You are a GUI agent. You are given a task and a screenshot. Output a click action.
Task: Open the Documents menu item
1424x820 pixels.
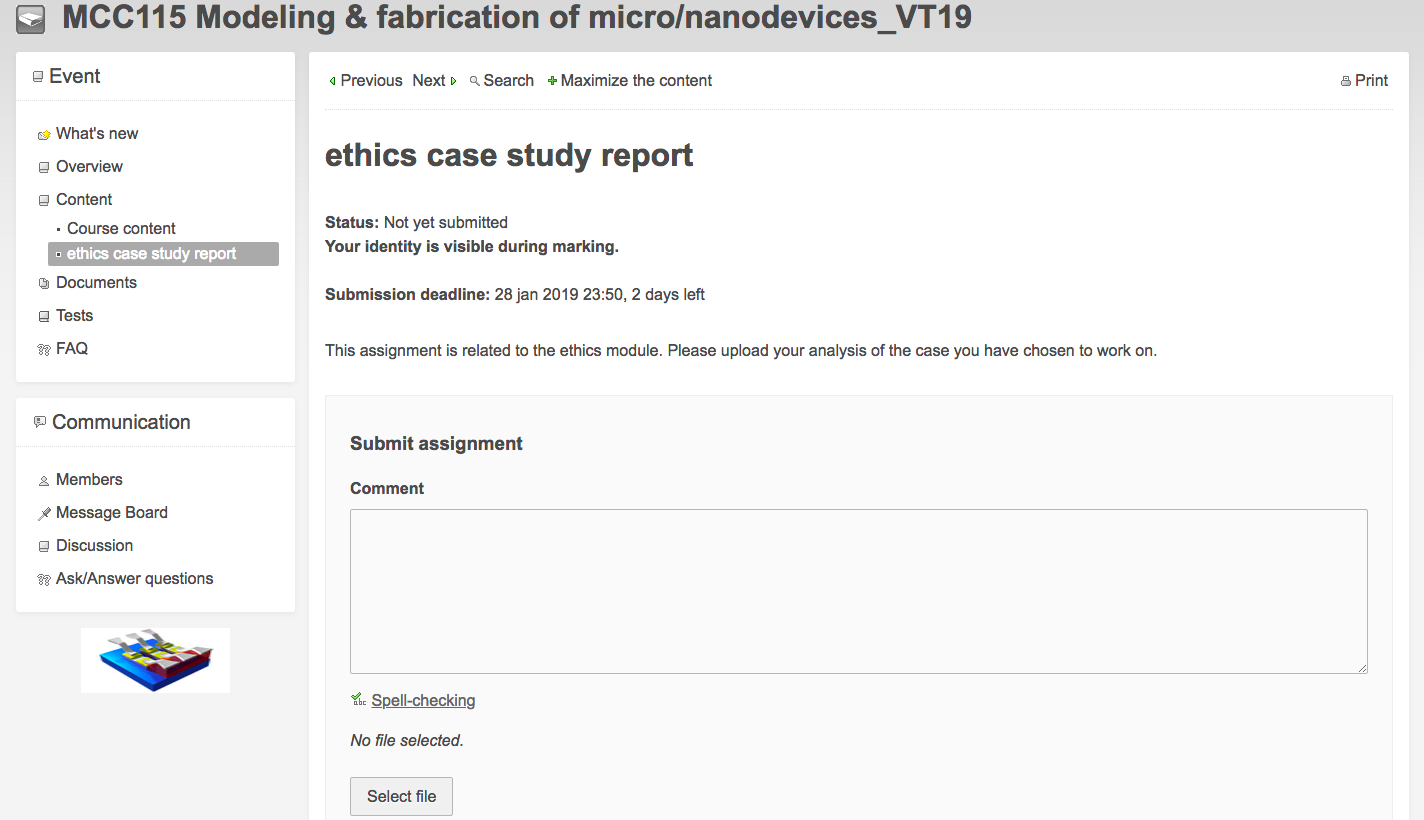(96, 282)
